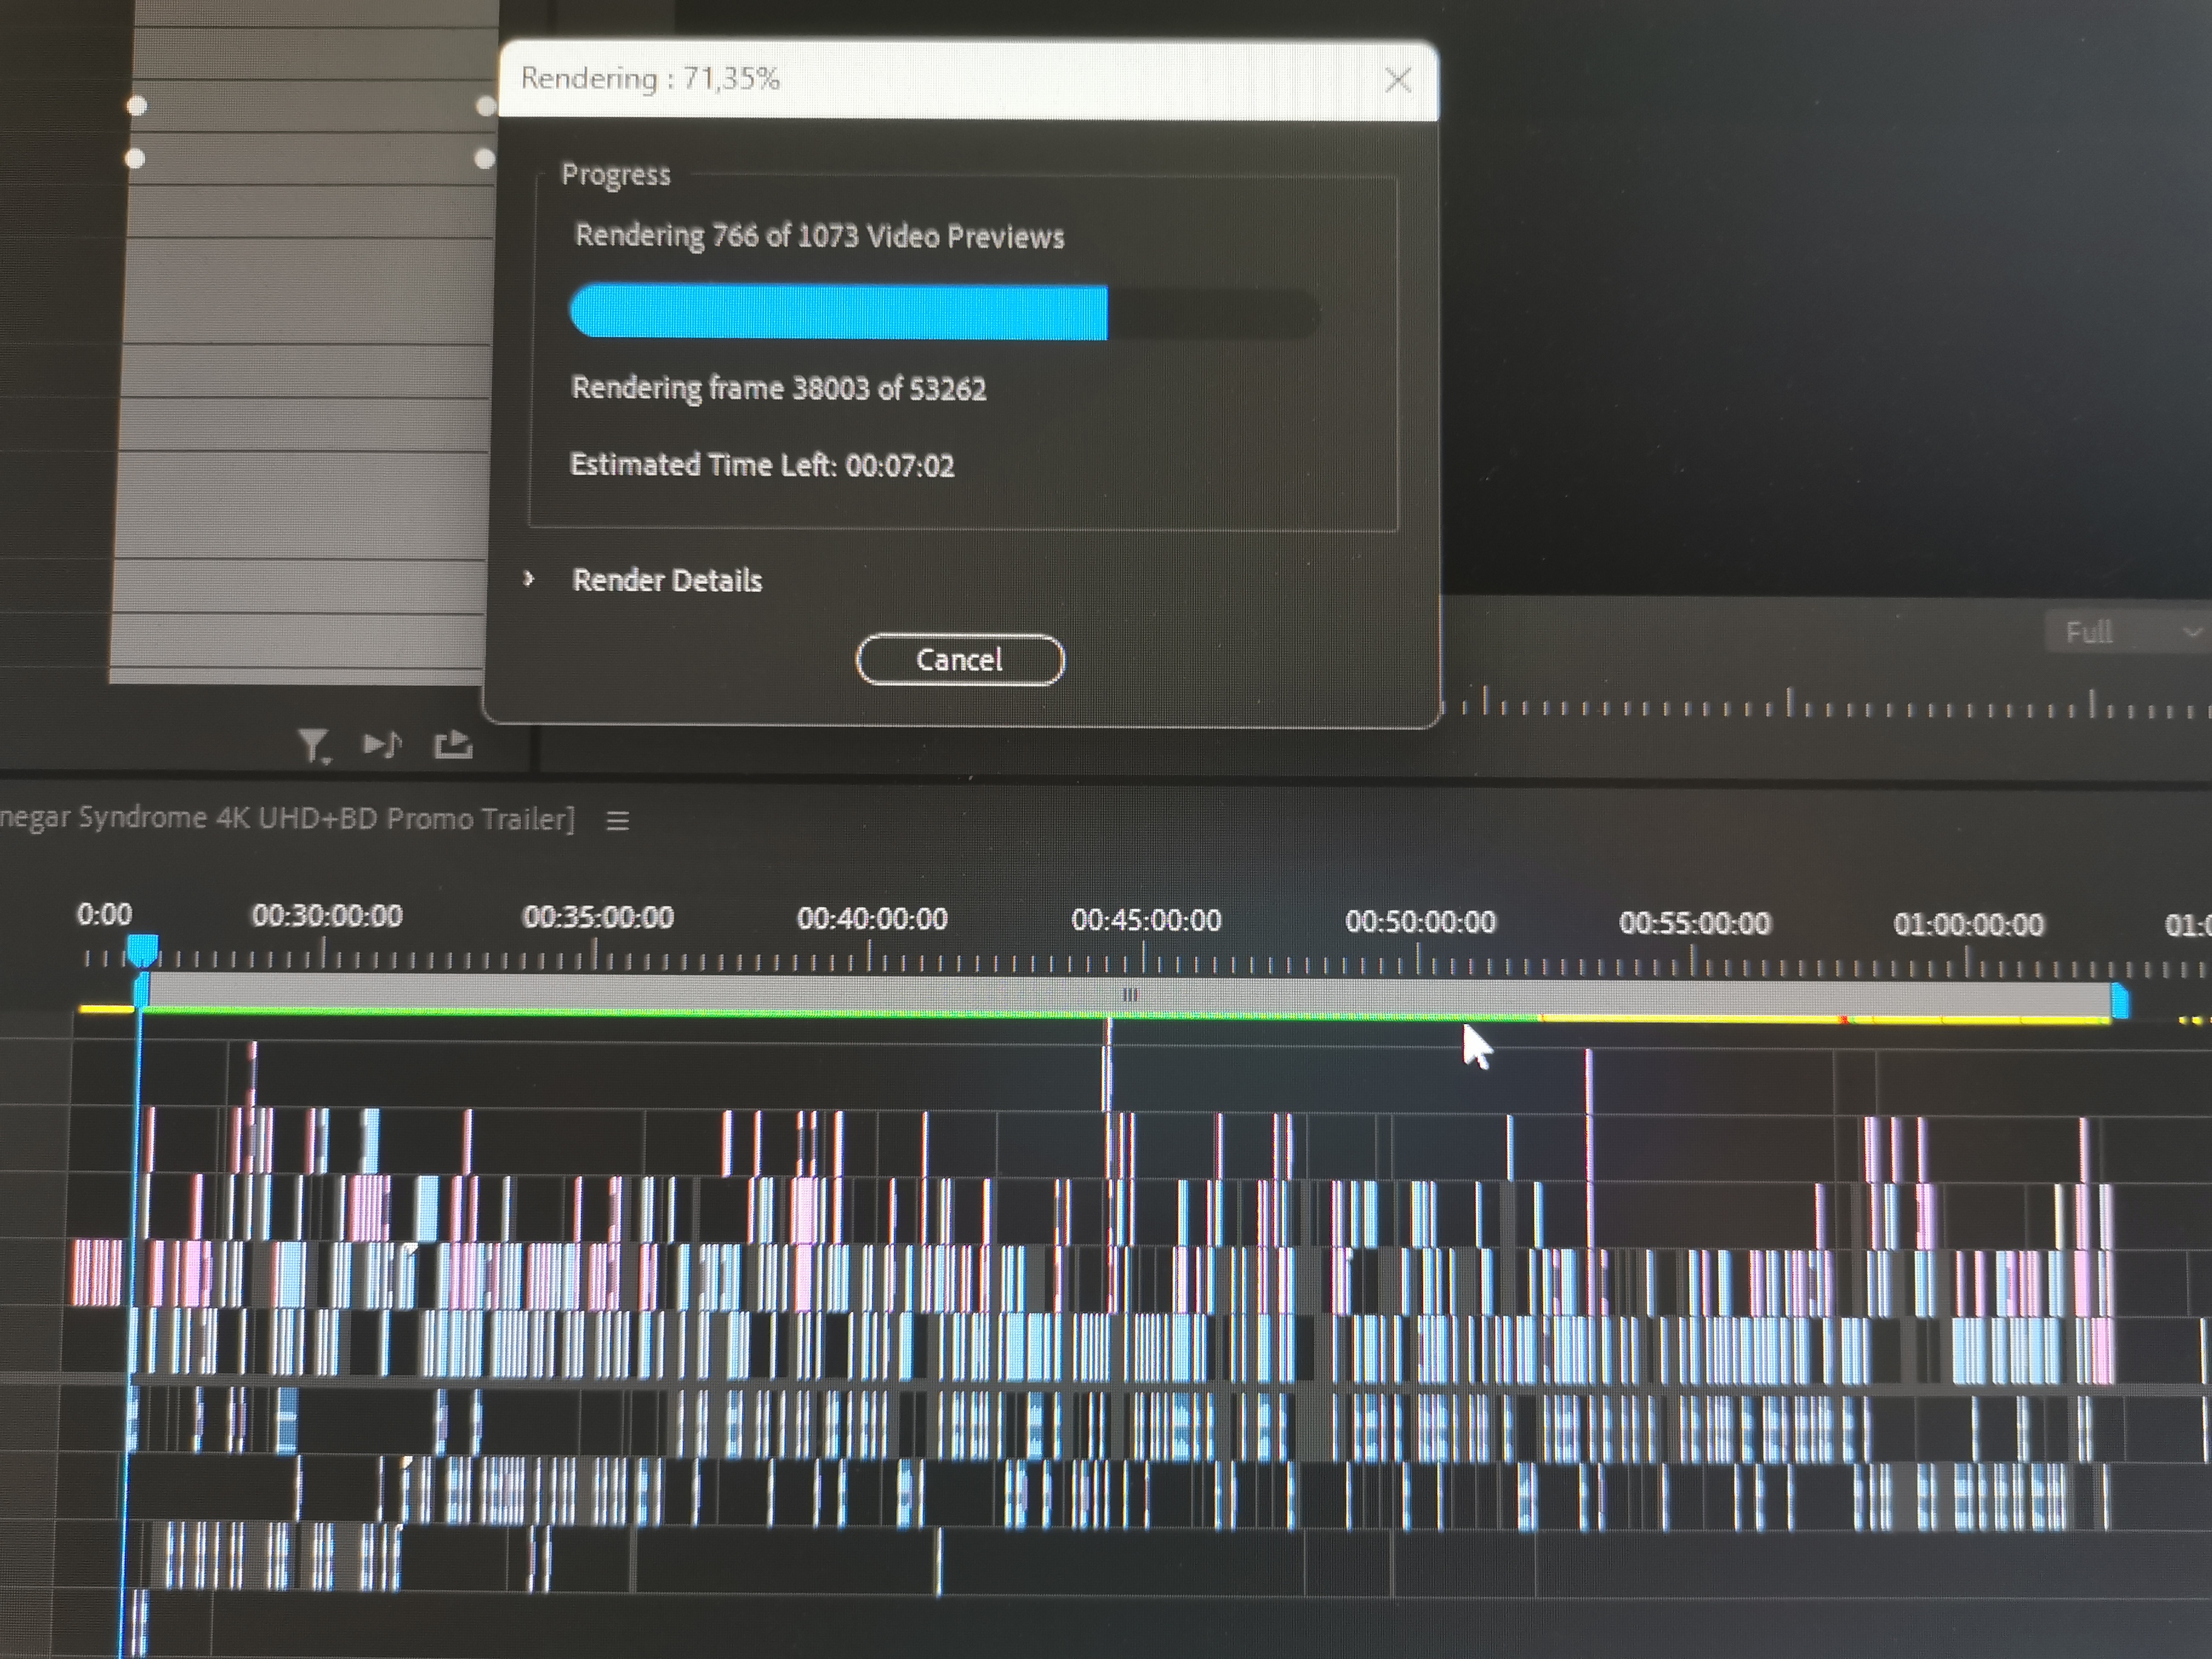Click the 'Estimated Time Left: 00:07:02' text

click(x=762, y=465)
